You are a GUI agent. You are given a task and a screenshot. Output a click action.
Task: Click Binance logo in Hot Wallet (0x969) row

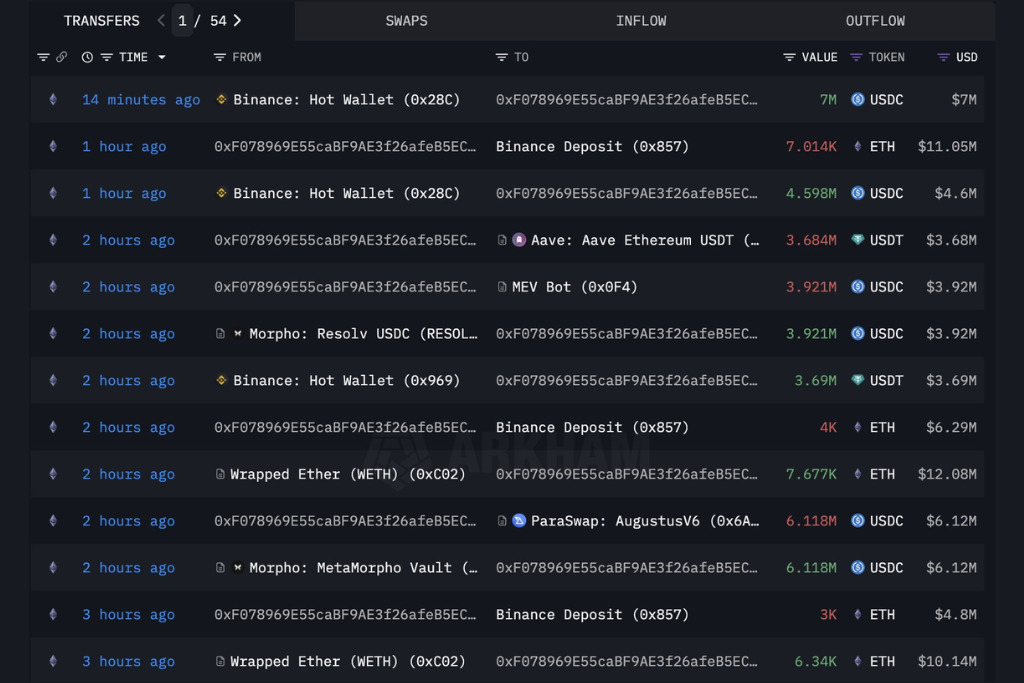coord(221,380)
